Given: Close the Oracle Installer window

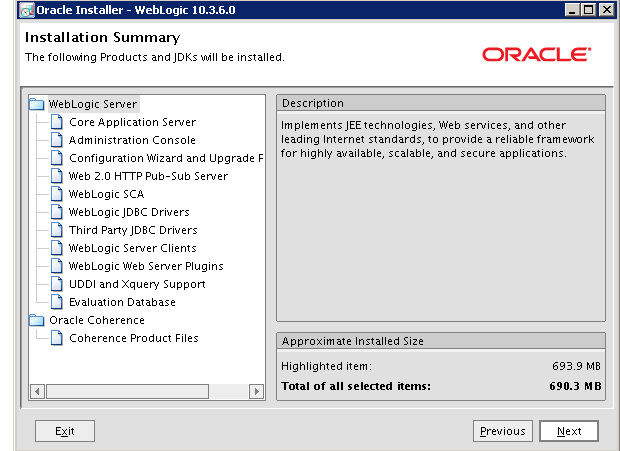Looking at the screenshot, I should [x=606, y=10].
